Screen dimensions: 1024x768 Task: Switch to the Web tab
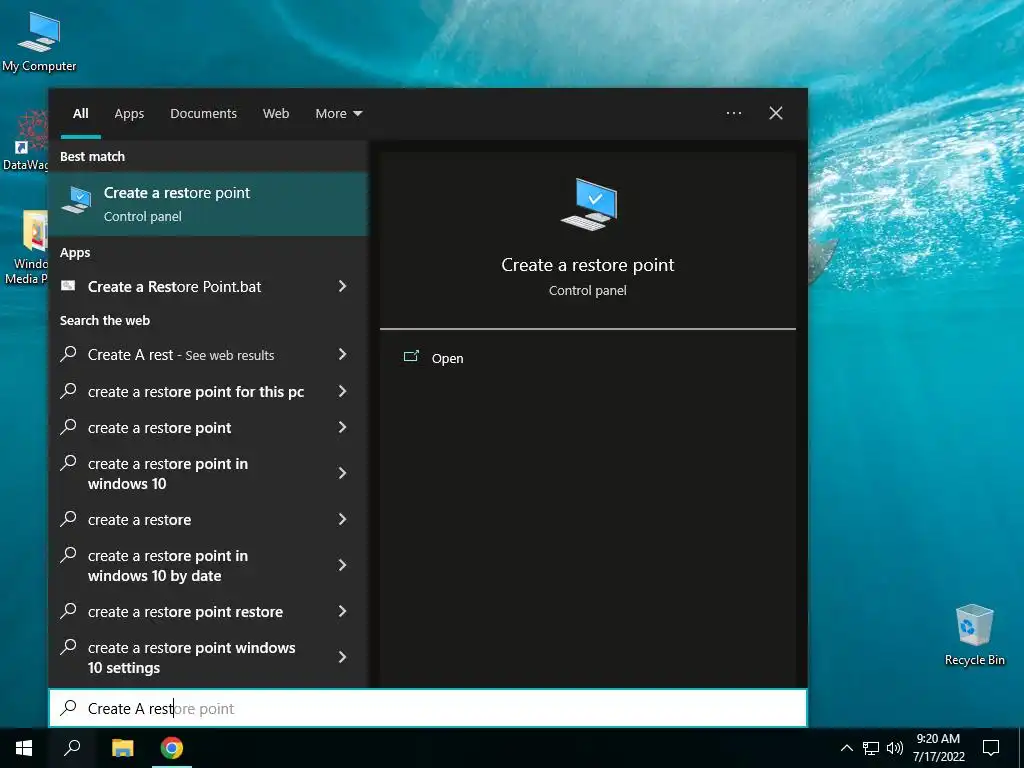point(276,114)
